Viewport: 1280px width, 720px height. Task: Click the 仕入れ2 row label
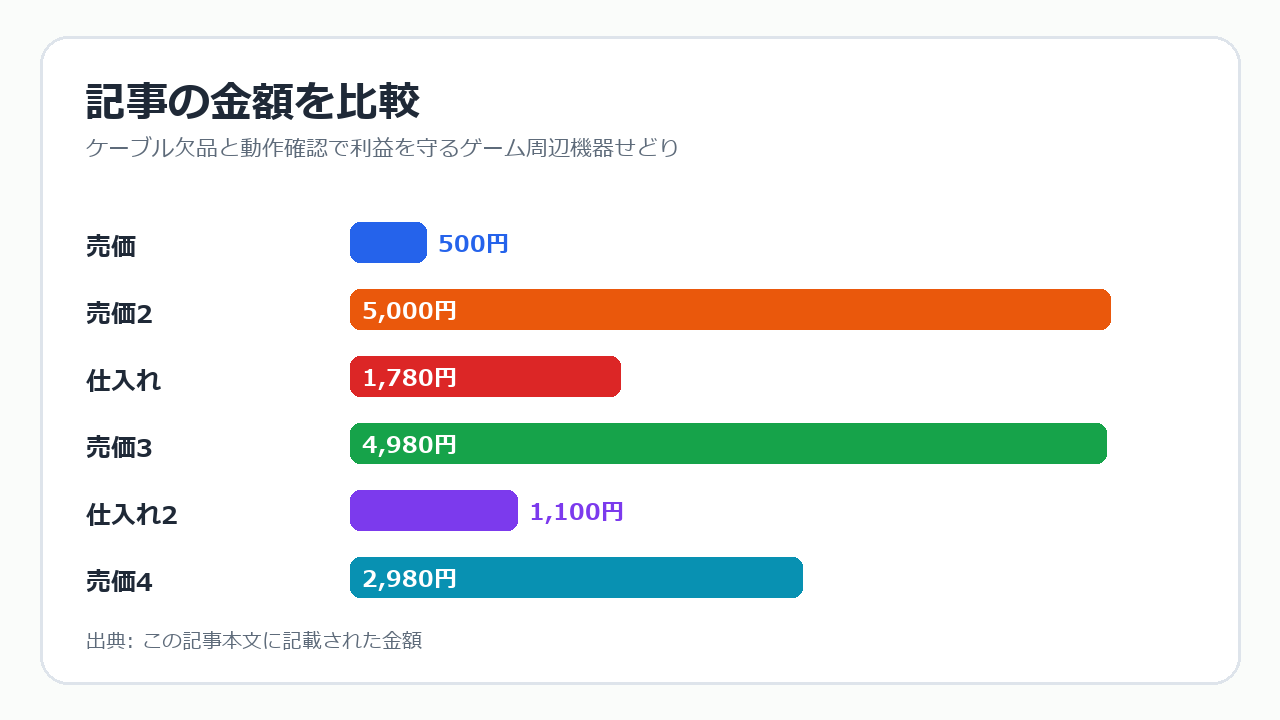tap(132, 514)
